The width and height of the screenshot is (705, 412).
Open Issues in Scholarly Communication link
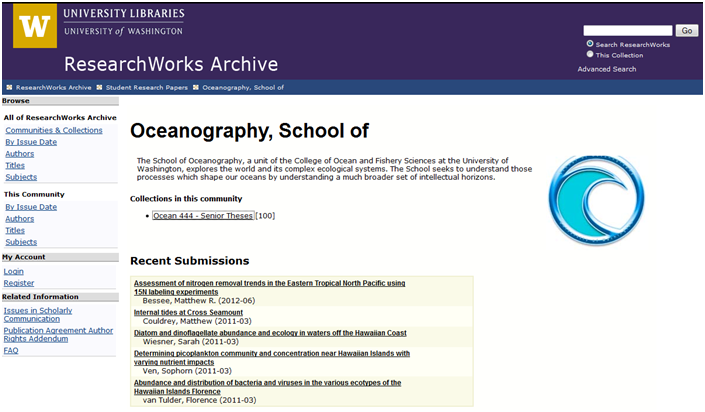38,314
